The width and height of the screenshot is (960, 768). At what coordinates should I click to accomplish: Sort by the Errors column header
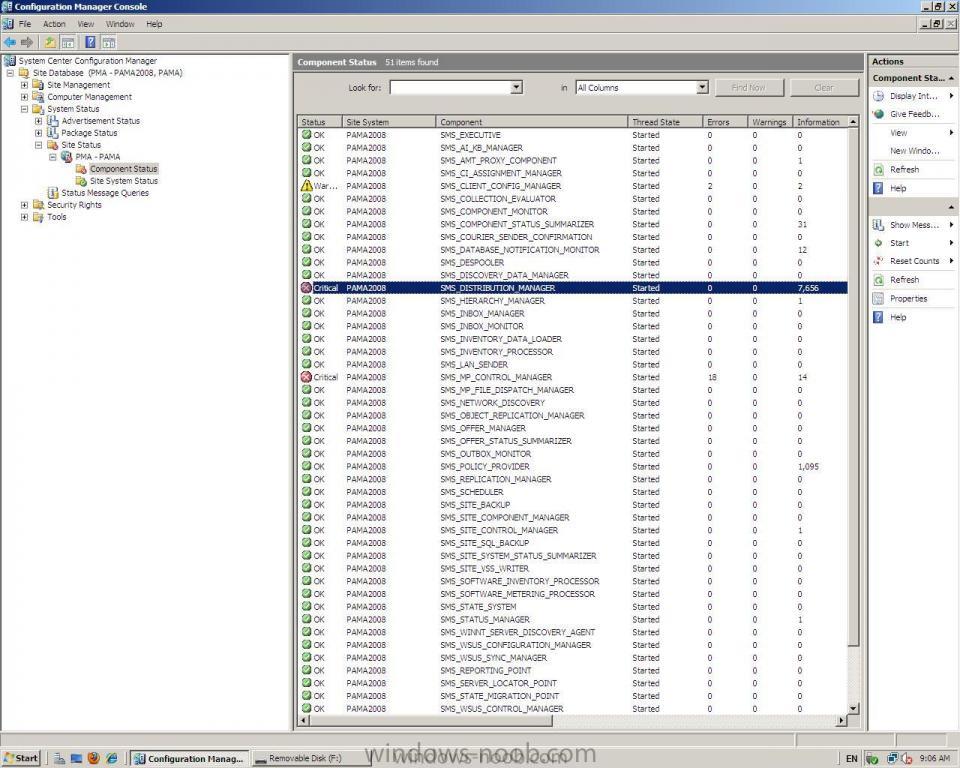point(725,122)
